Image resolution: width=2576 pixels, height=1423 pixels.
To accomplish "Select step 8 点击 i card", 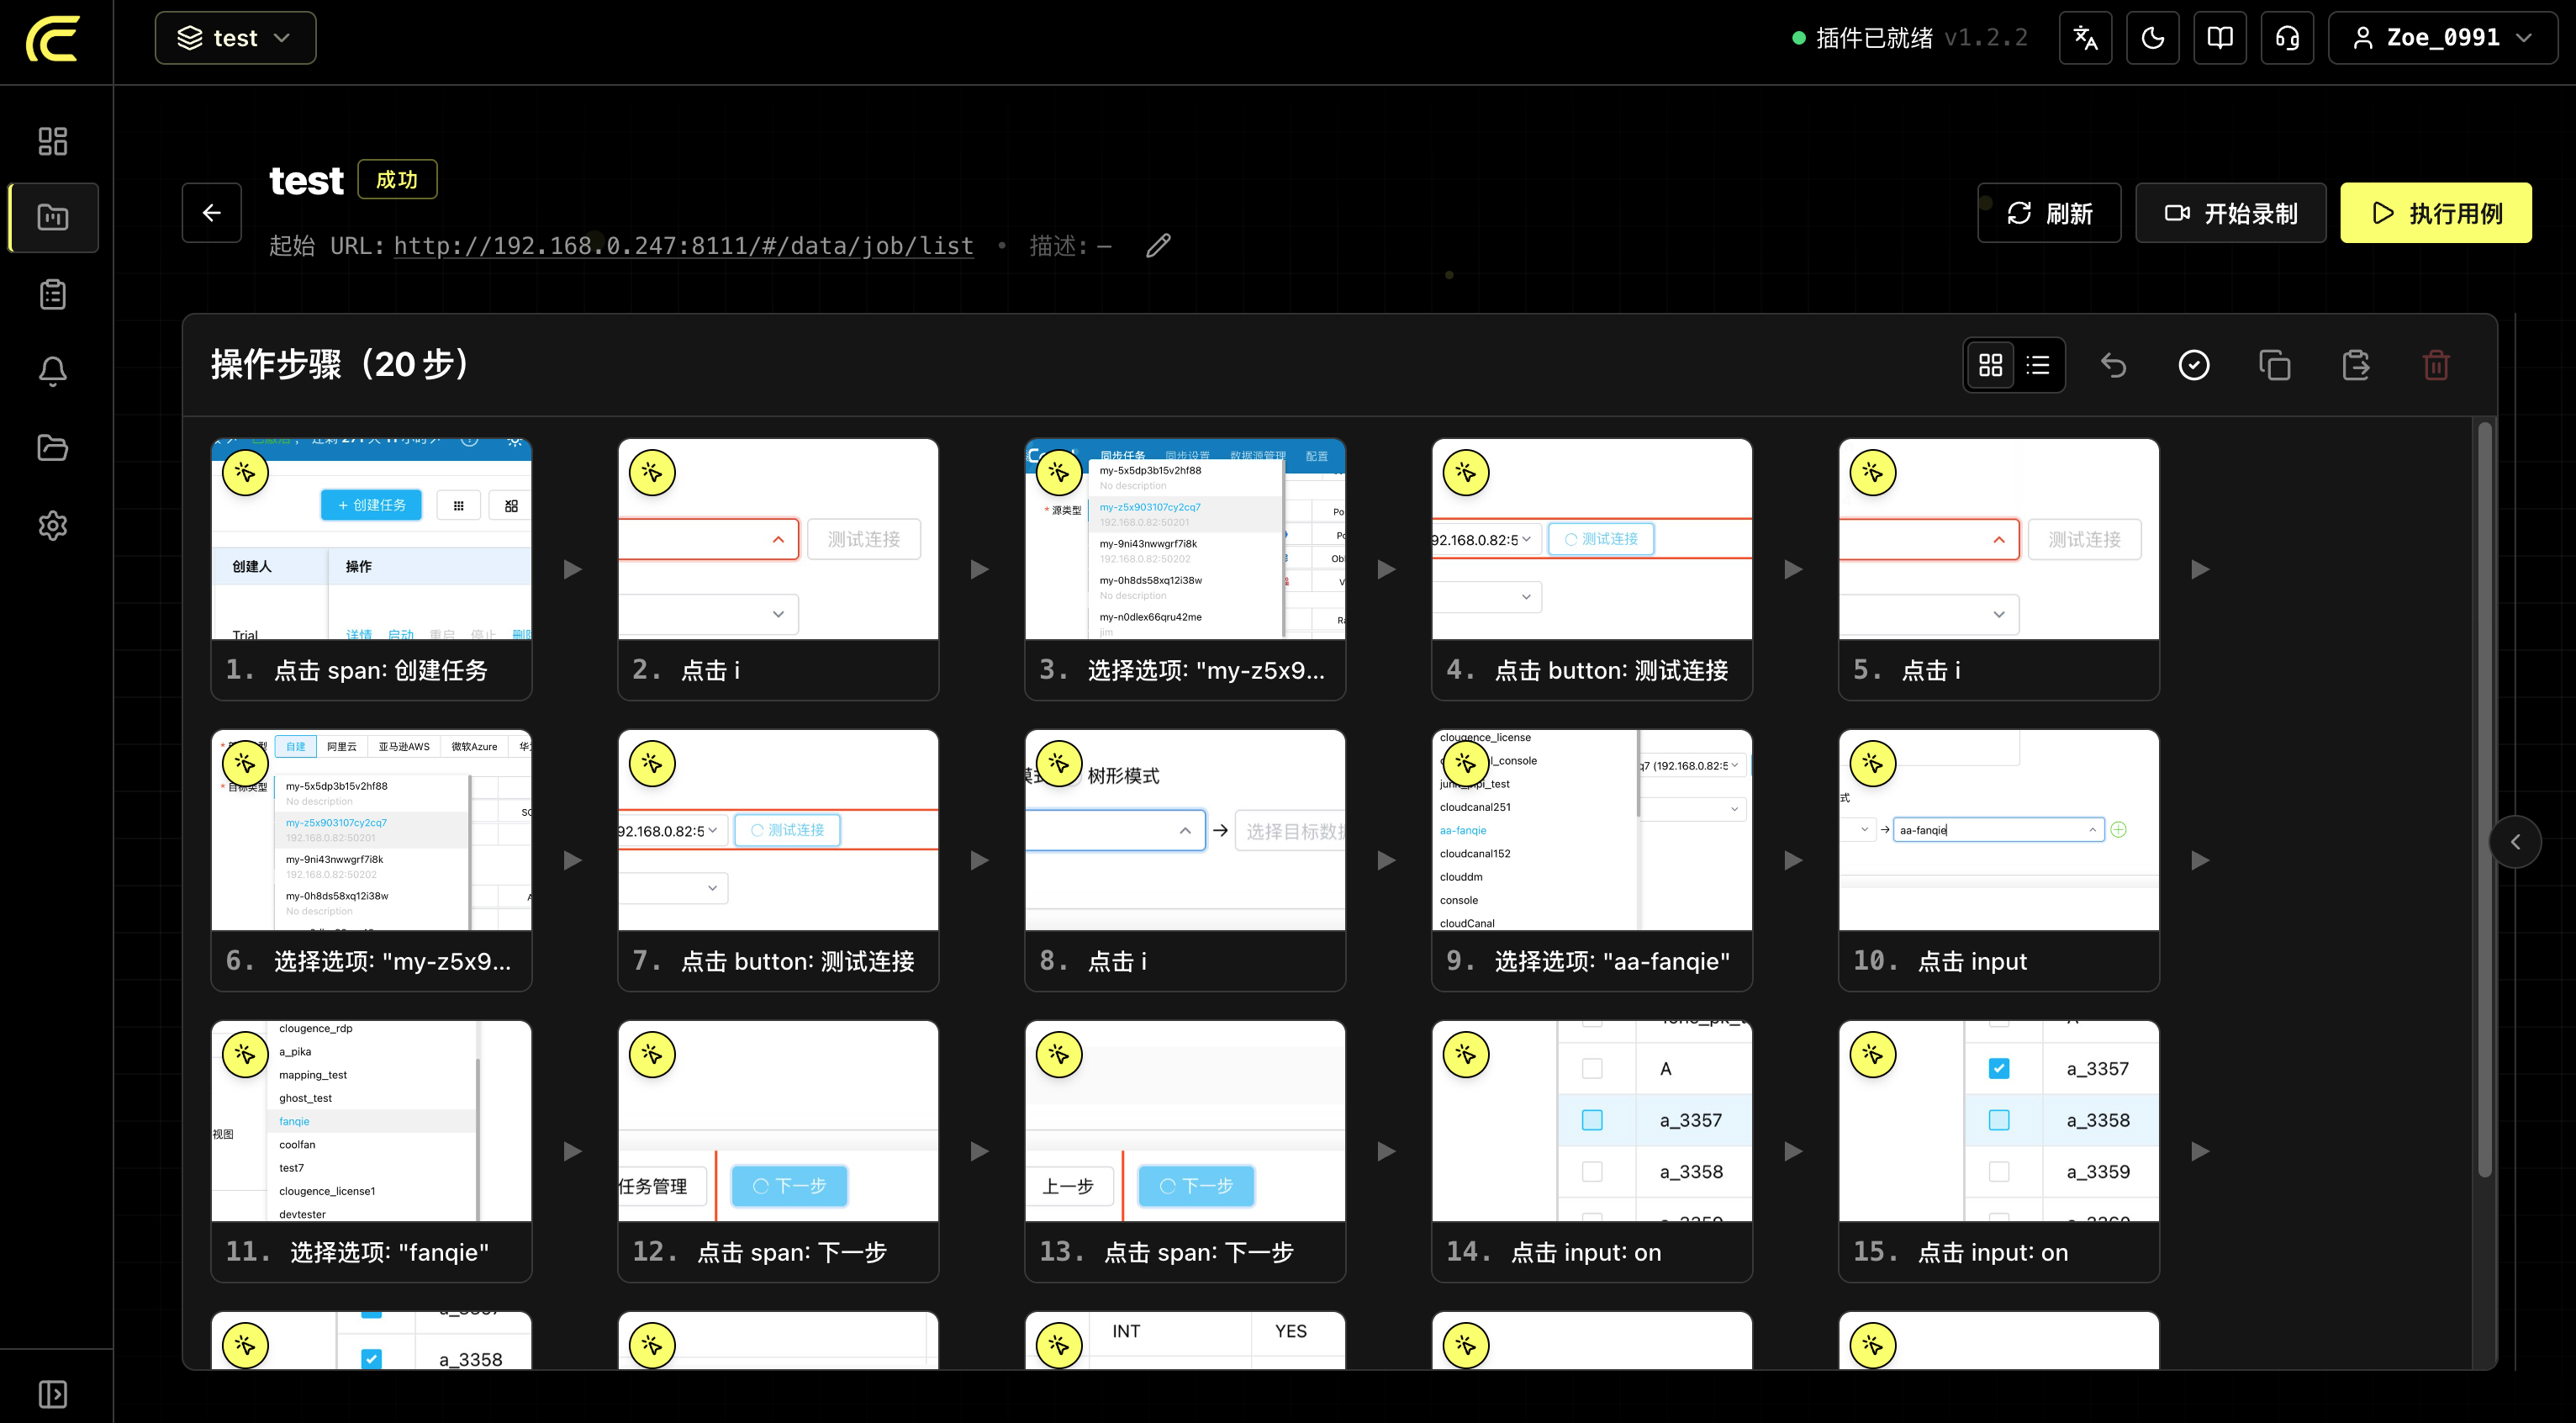I will point(1185,860).
